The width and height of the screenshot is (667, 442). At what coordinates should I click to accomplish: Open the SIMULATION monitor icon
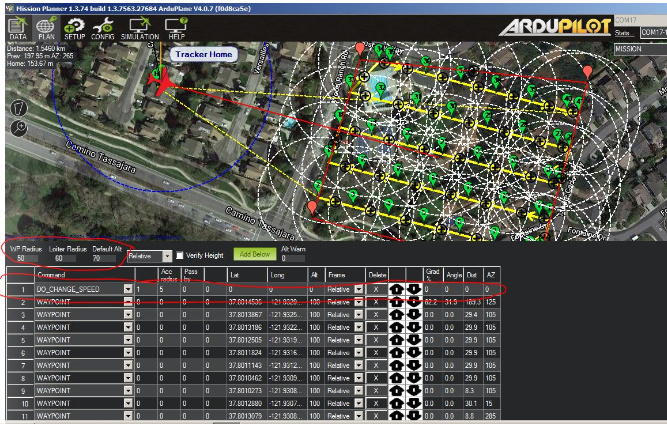pos(140,29)
